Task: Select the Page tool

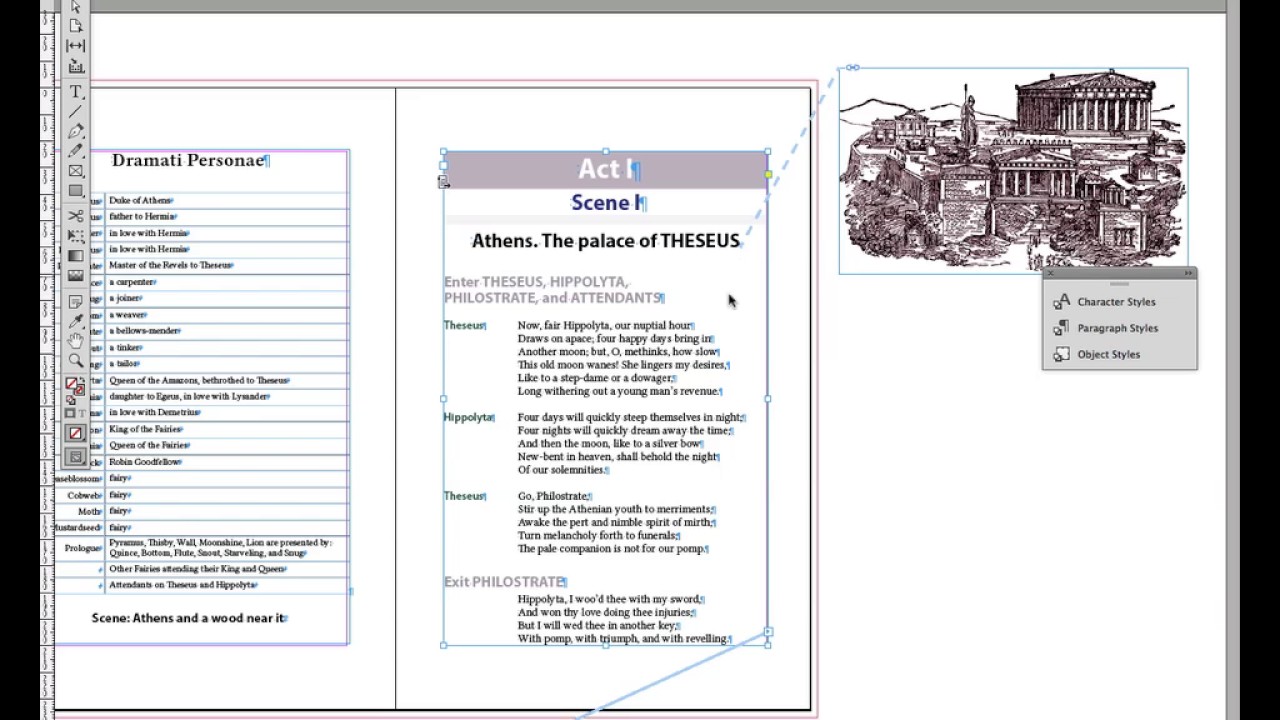Action: (76, 26)
